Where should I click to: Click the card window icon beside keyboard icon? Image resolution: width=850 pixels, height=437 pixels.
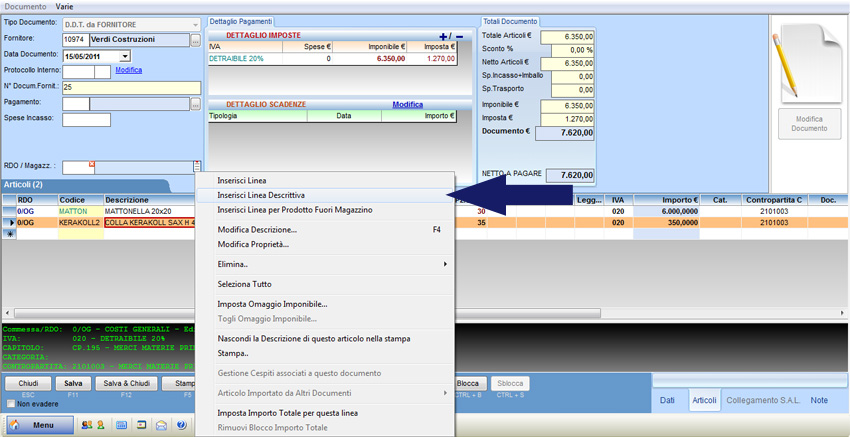click(141, 425)
